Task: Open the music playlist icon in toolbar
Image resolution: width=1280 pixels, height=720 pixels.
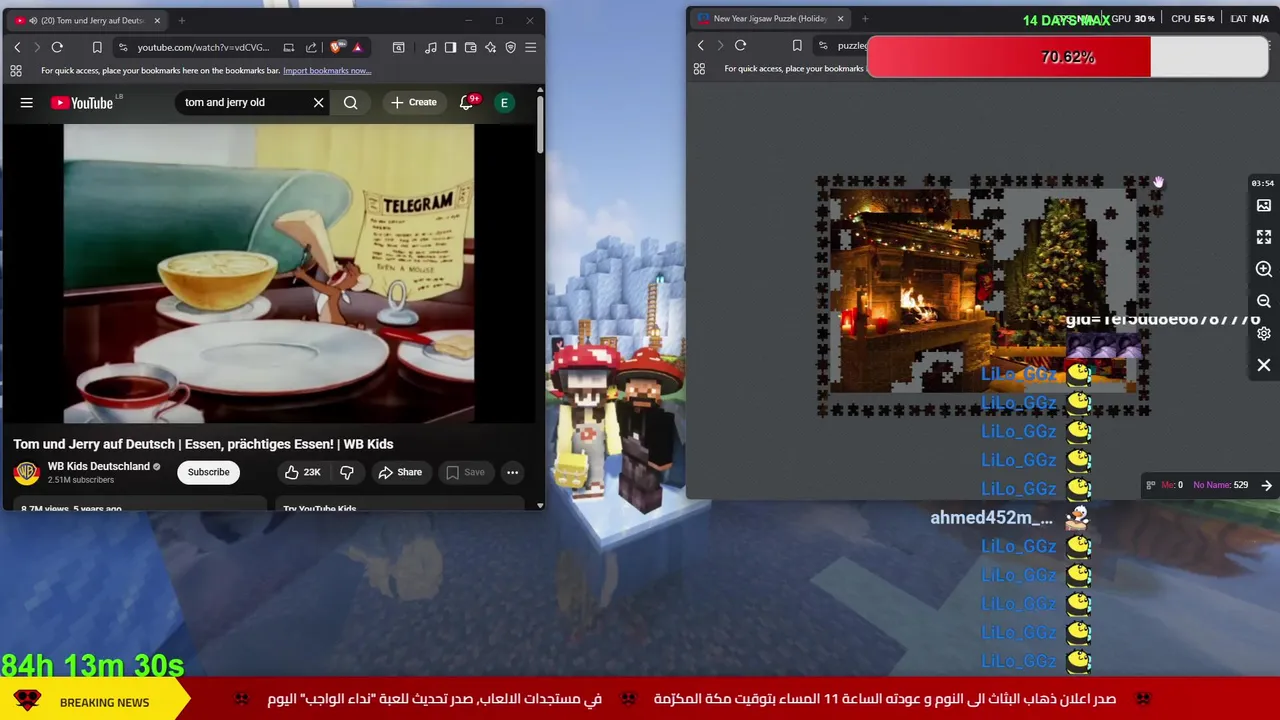Action: [x=430, y=47]
